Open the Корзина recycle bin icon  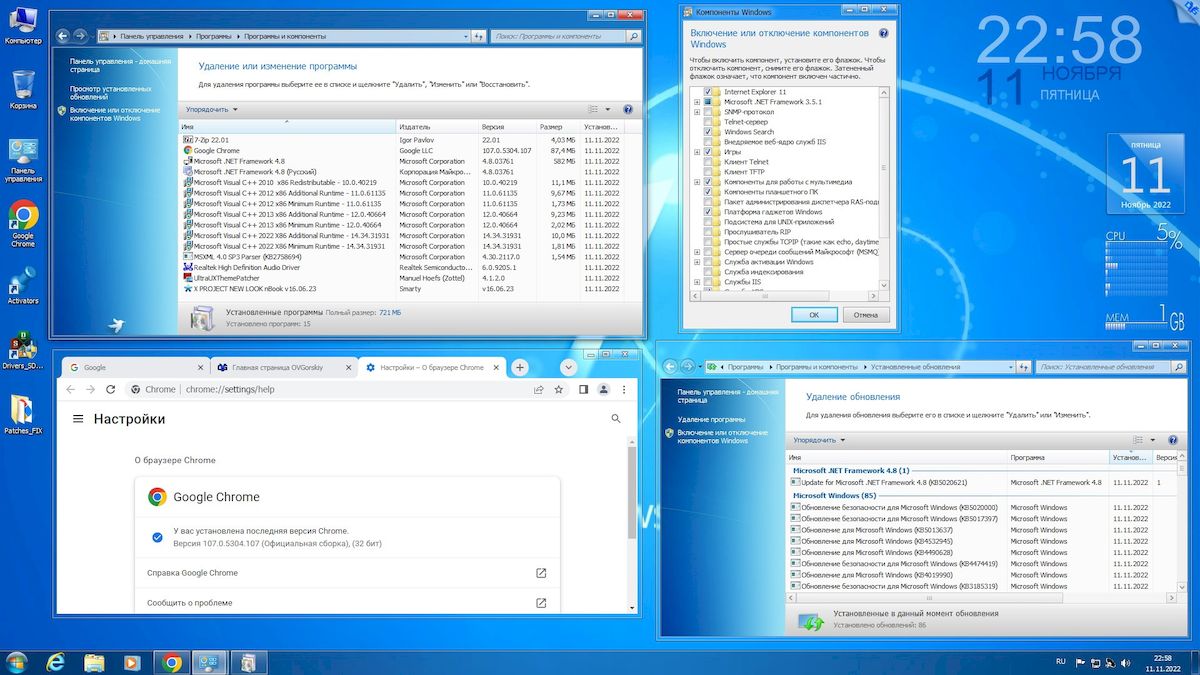click(23, 89)
